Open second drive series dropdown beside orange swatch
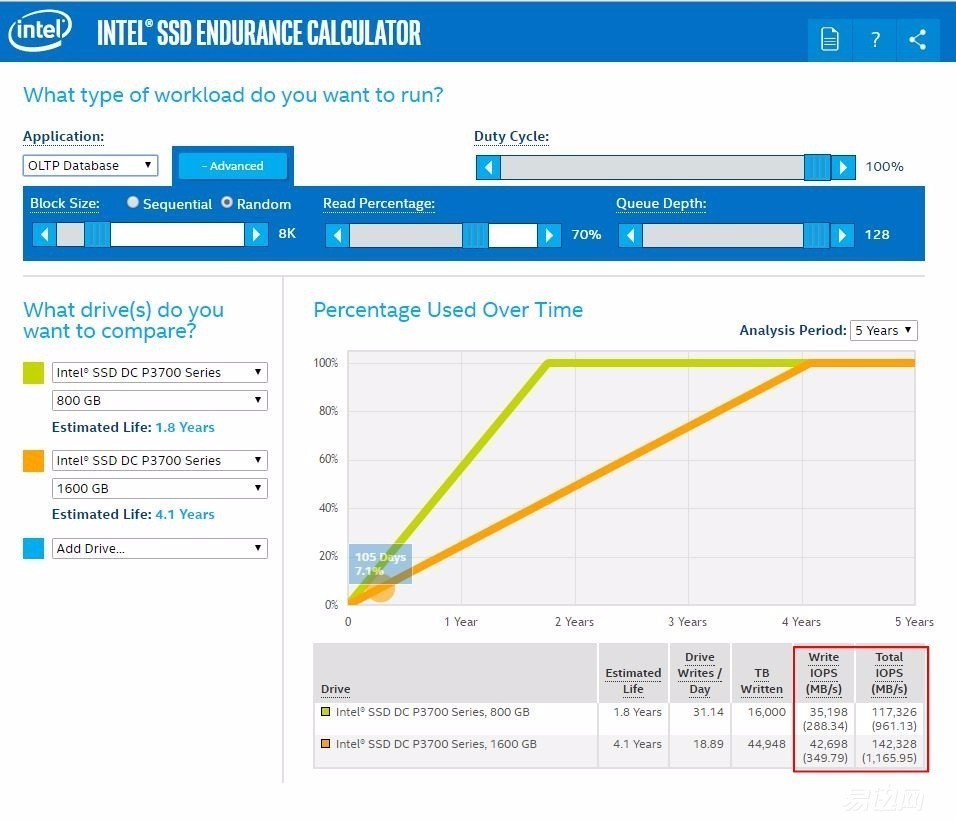 [160, 460]
